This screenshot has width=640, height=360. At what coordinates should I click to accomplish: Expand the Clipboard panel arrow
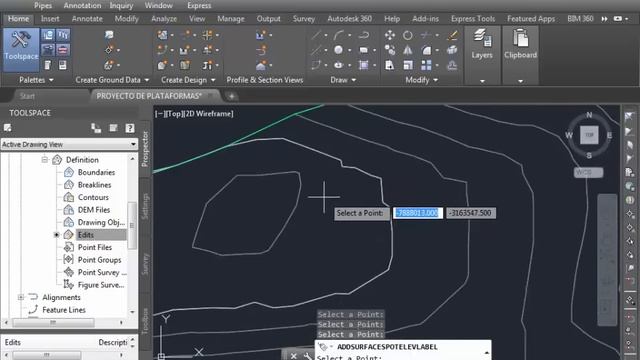[x=520, y=81]
